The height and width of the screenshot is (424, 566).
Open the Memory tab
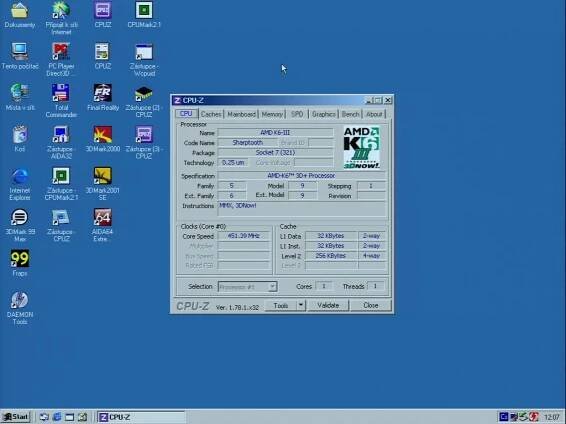pyautogui.click(x=272, y=114)
